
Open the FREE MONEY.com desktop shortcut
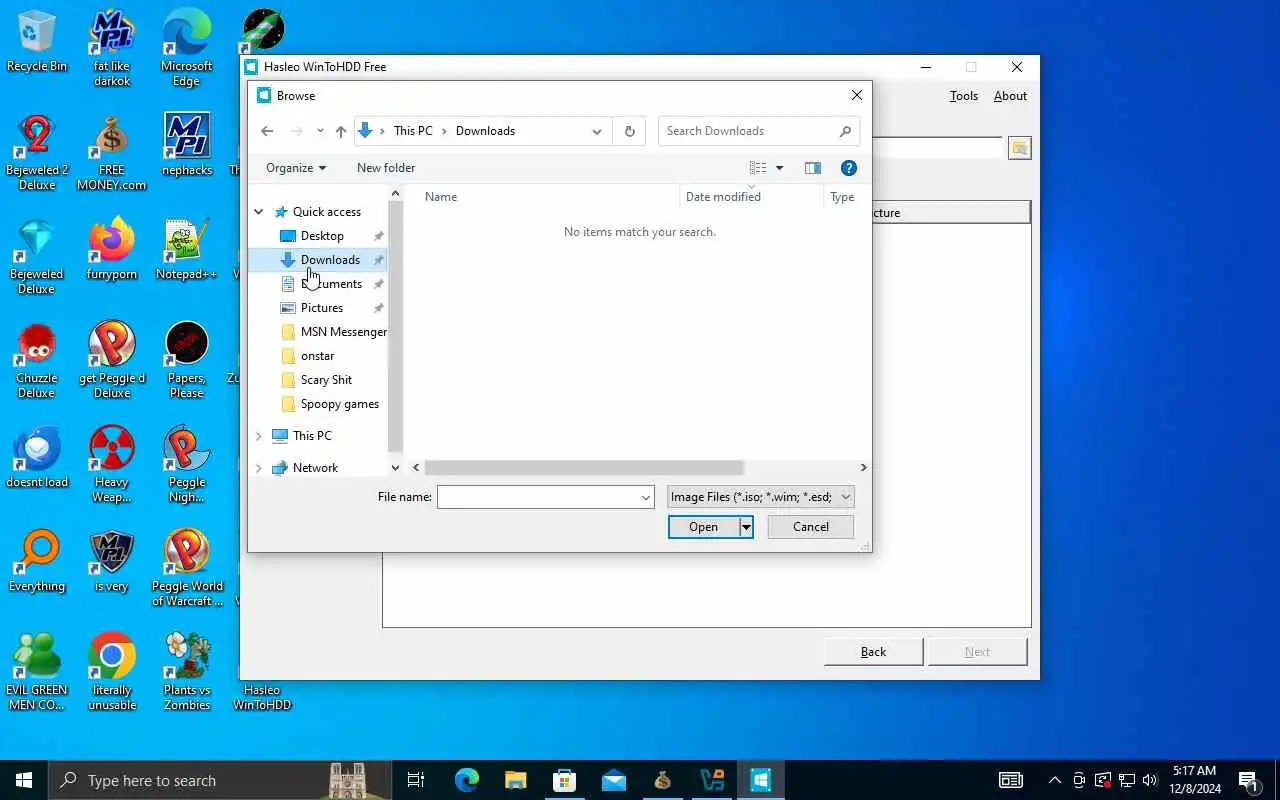(x=112, y=152)
